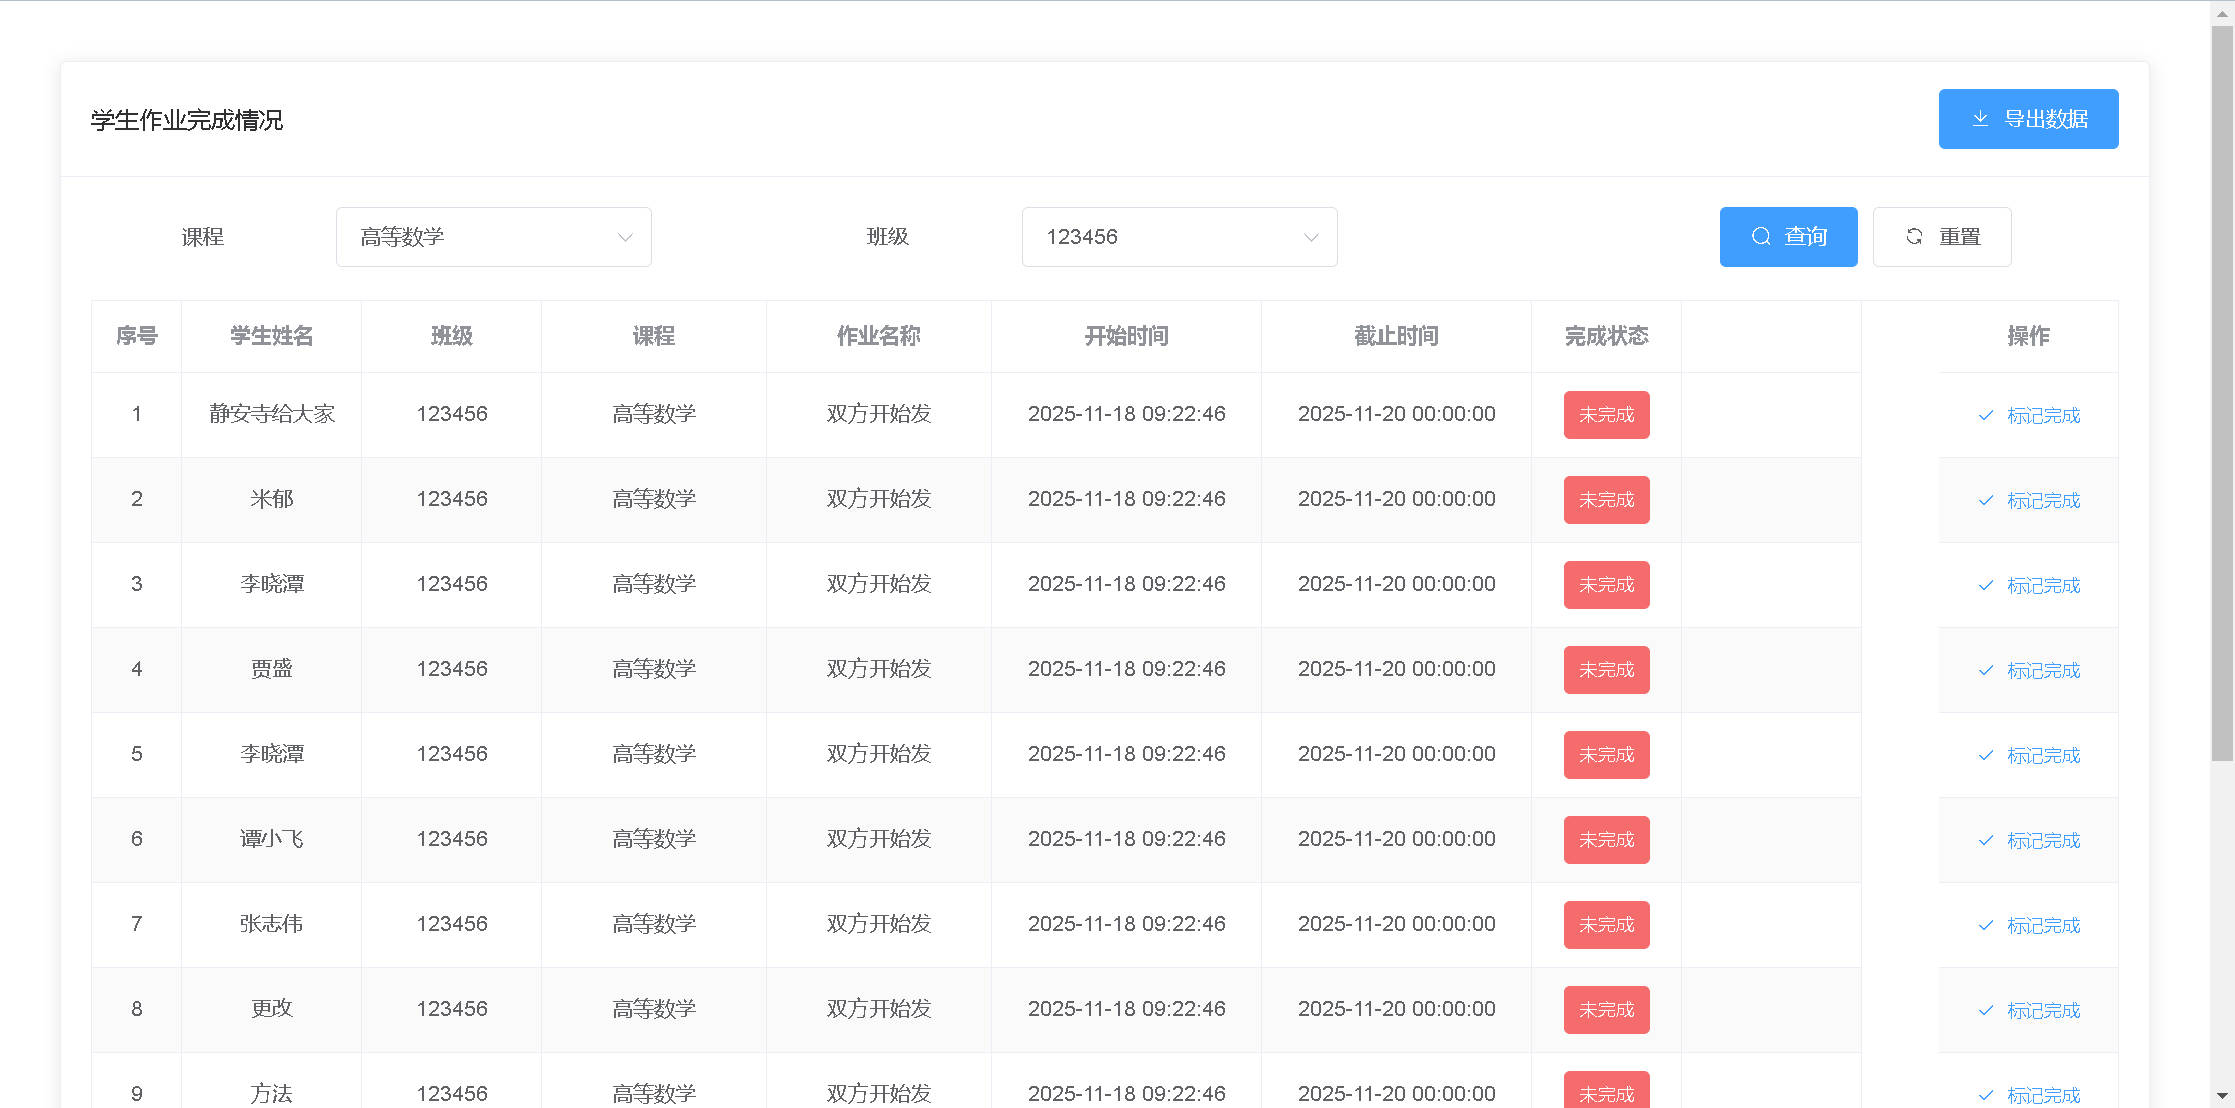
Task: Expand the 班级 dropdown arrow
Action: click(x=1310, y=237)
